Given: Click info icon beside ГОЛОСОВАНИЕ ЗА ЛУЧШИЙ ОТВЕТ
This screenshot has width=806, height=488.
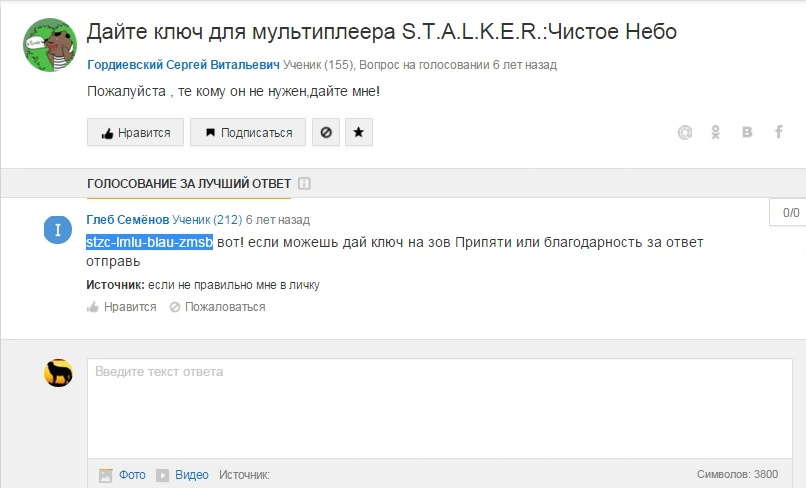Looking at the screenshot, I should point(304,184).
